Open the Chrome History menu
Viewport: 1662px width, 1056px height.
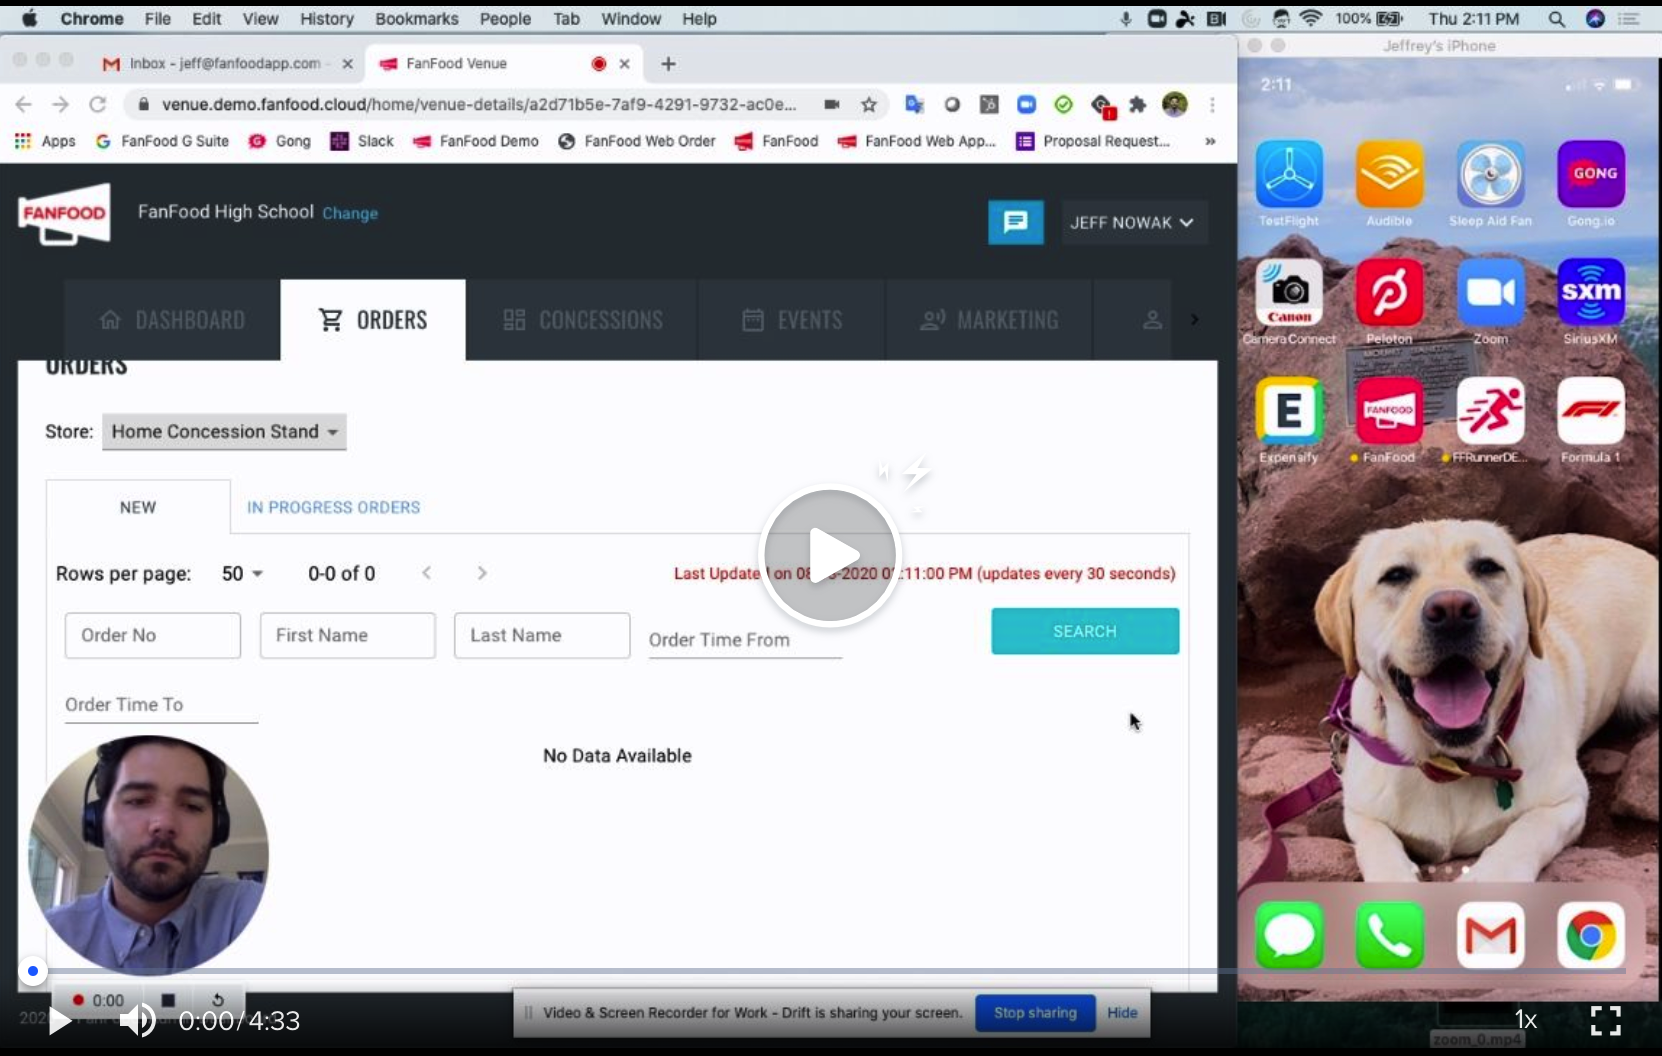327,19
